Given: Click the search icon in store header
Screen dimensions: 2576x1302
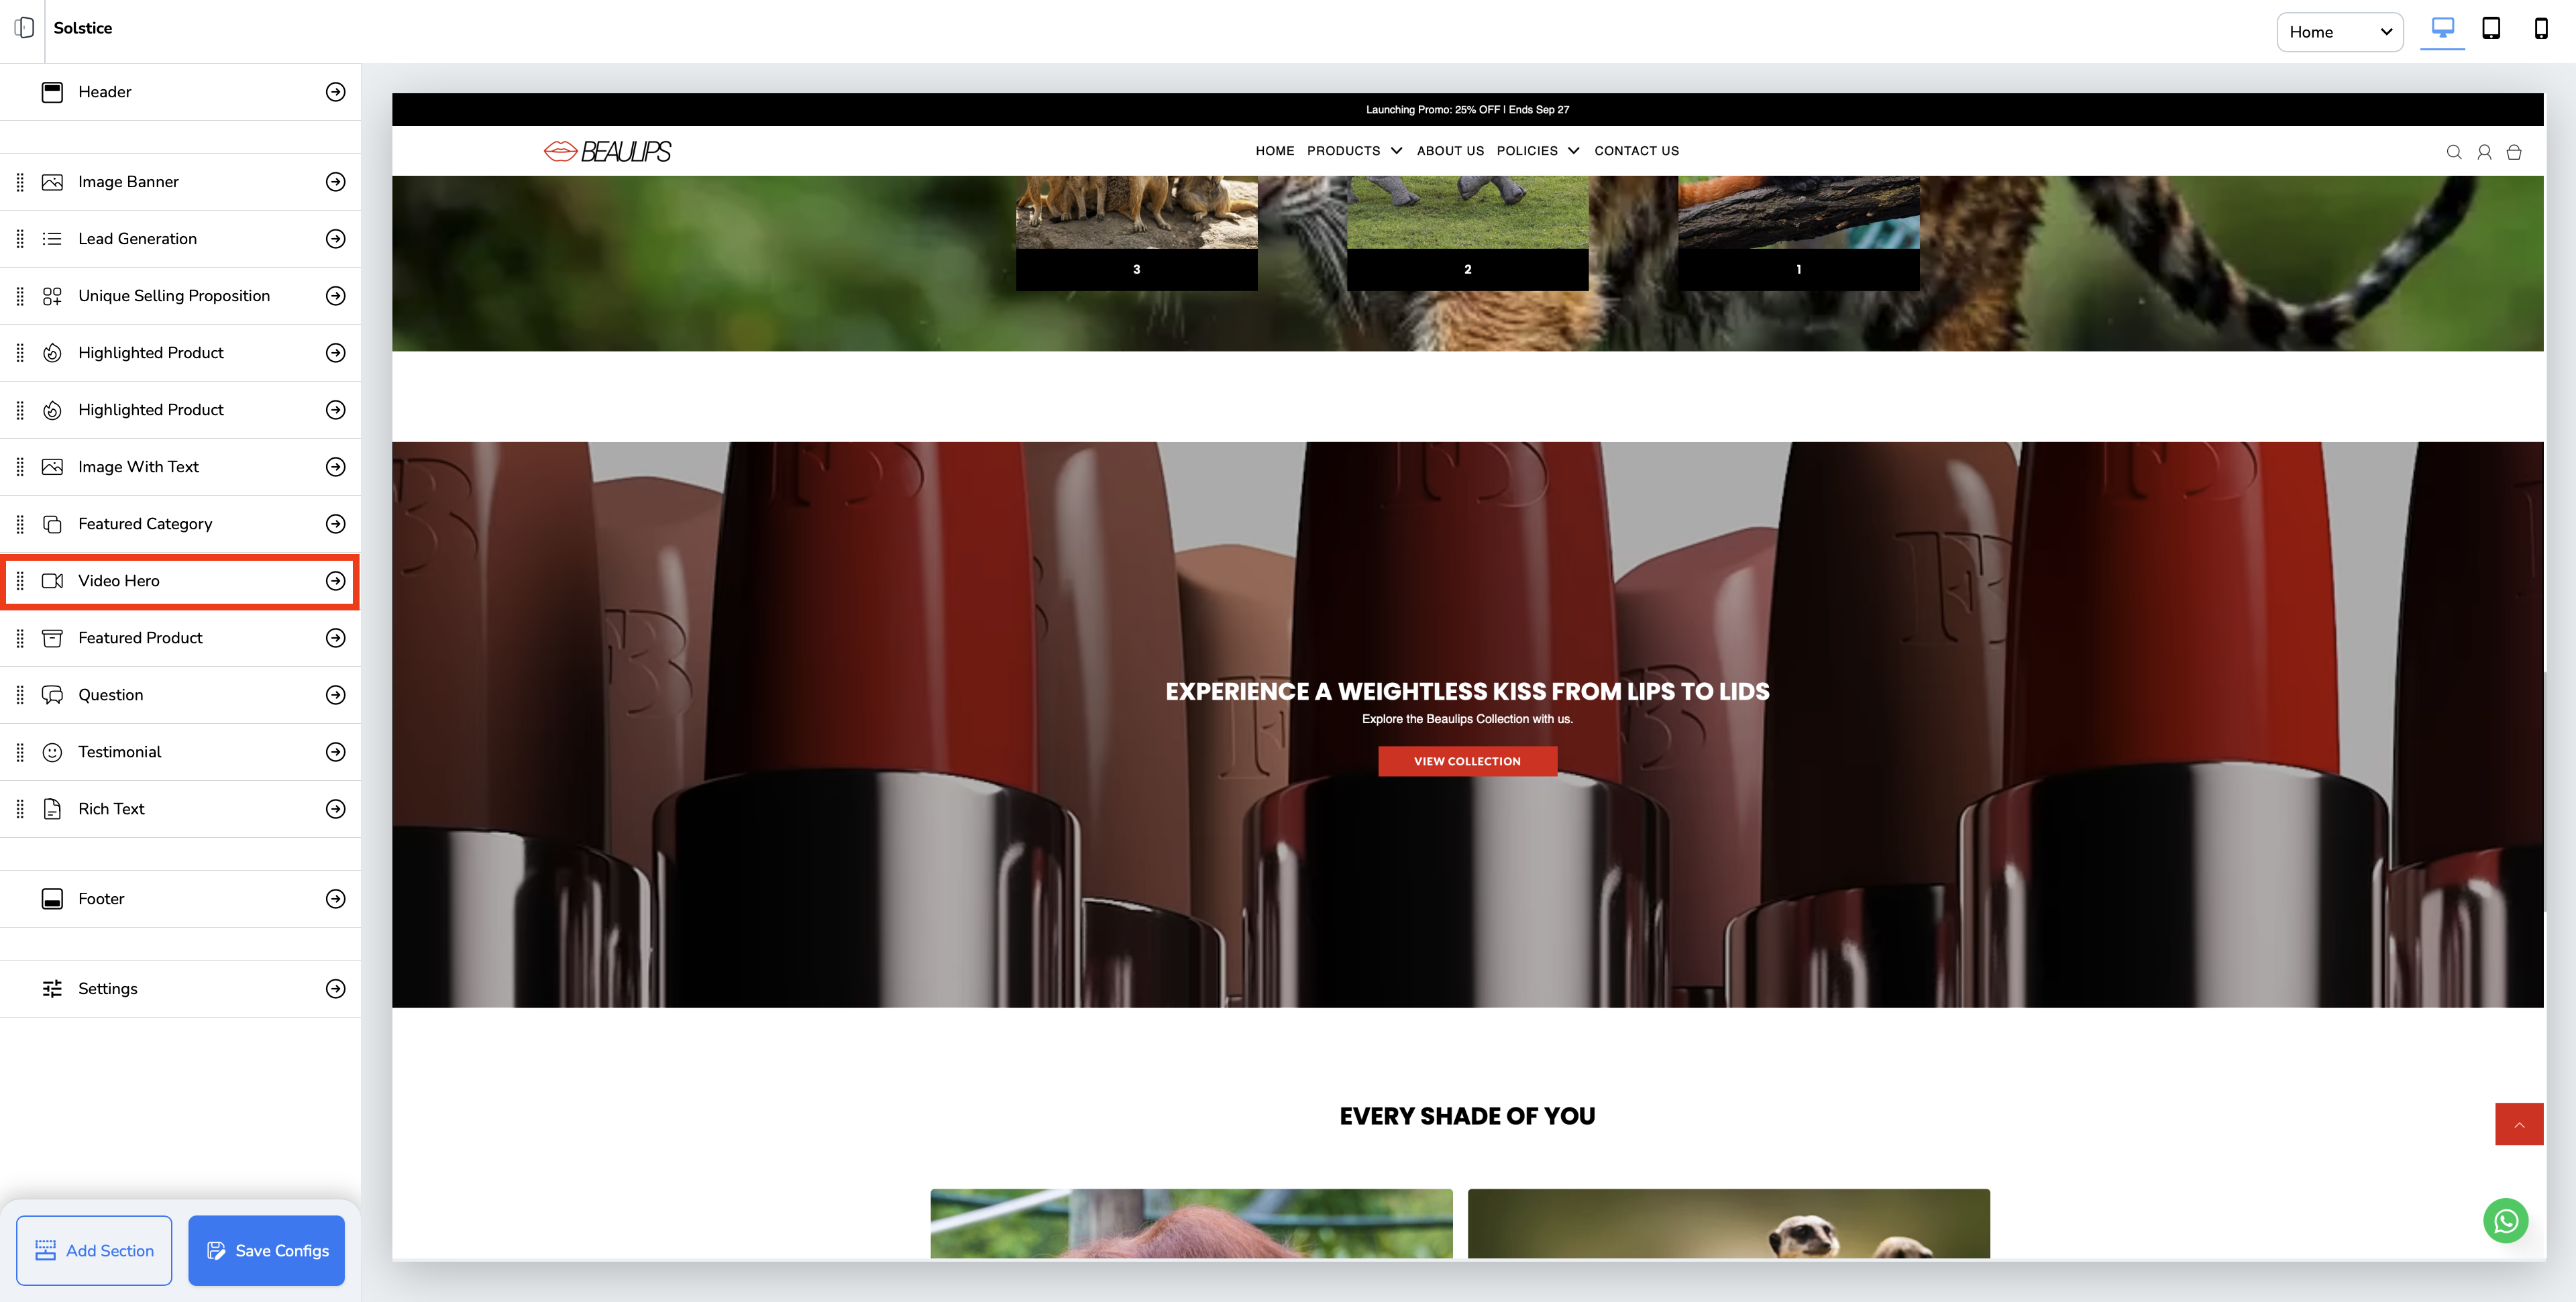Looking at the screenshot, I should [x=2454, y=152].
